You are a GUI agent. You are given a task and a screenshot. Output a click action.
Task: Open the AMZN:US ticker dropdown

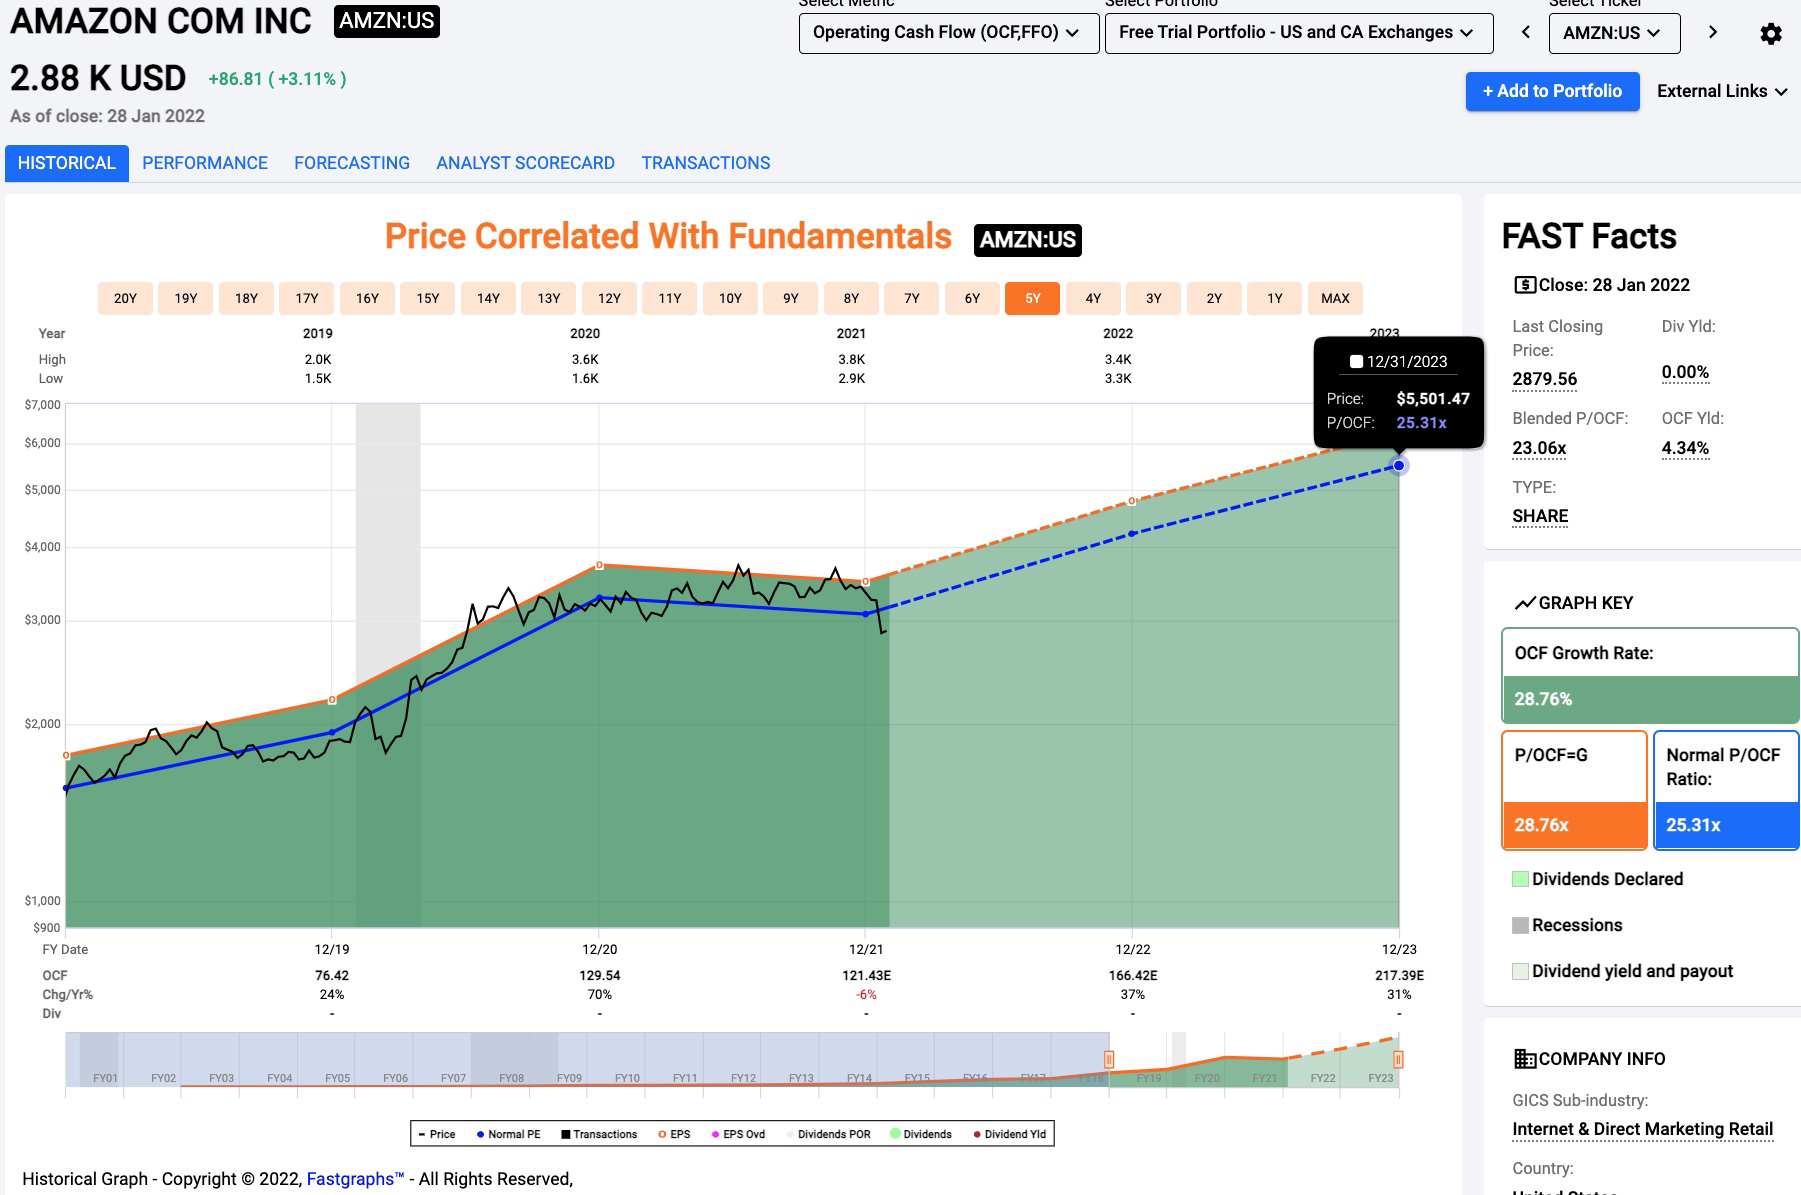point(1614,33)
